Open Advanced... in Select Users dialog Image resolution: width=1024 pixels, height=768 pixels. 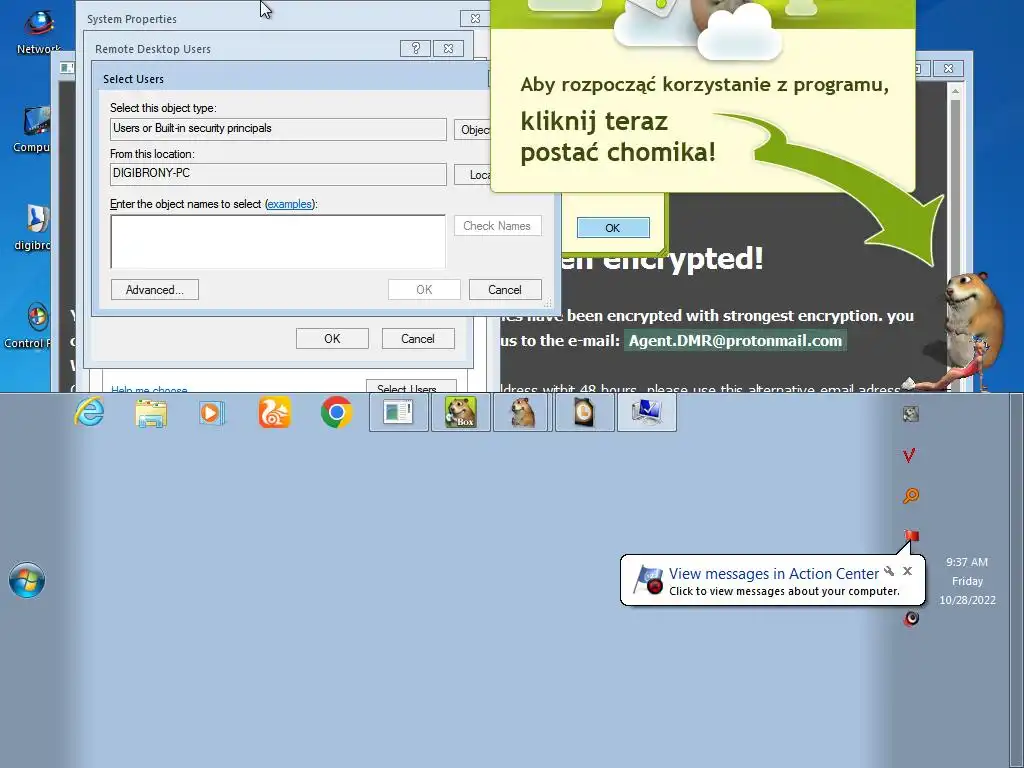coord(155,289)
